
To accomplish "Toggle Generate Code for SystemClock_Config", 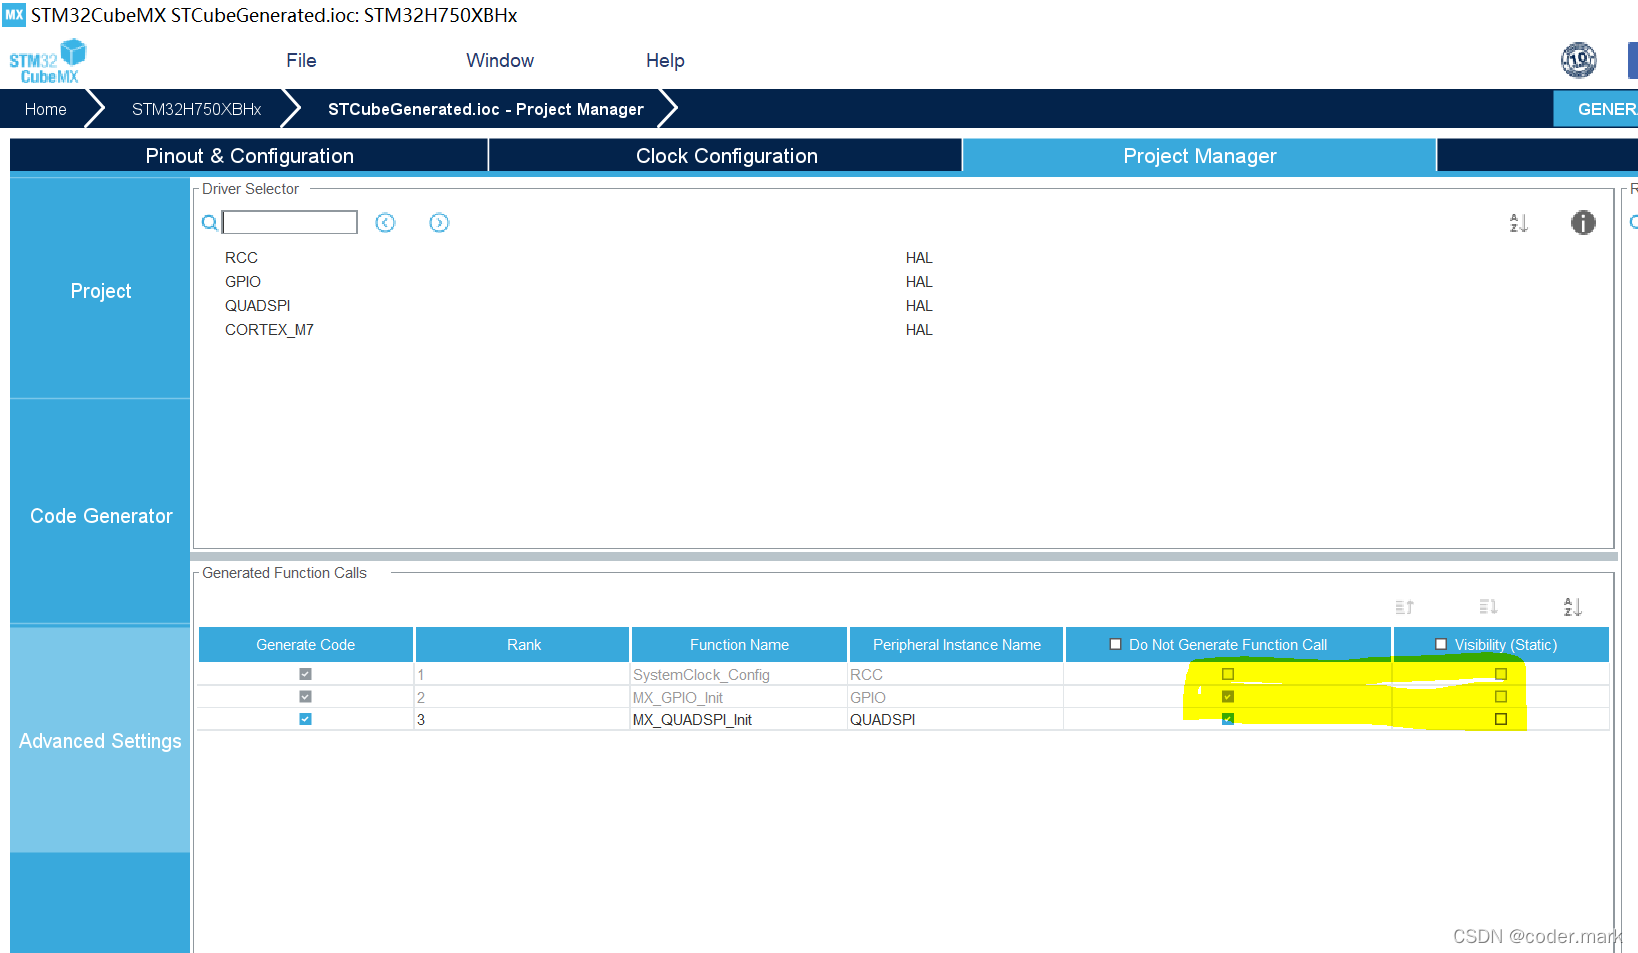I will (x=305, y=674).
